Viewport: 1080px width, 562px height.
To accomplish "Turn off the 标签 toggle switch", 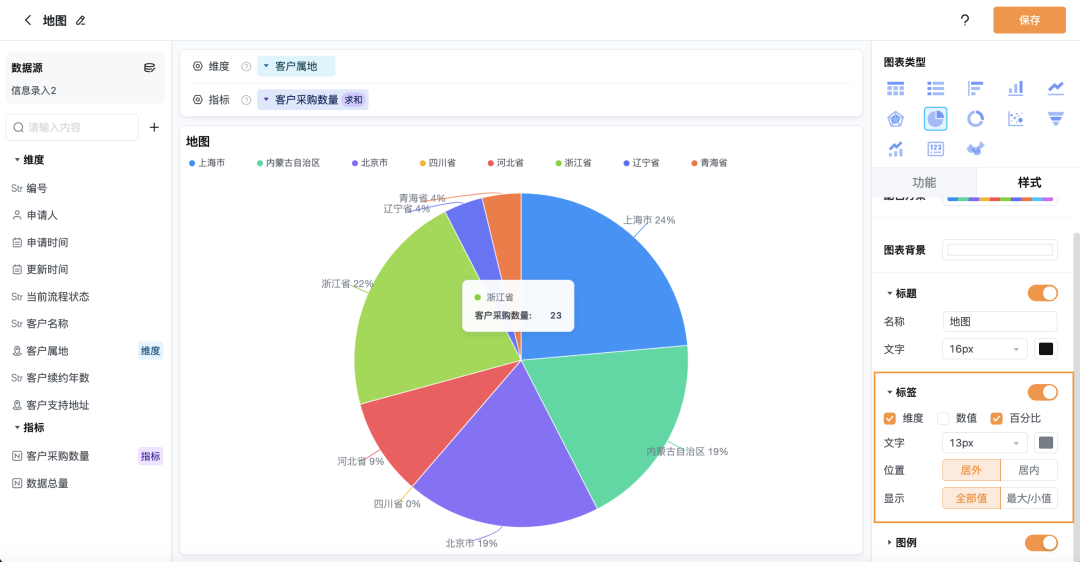I will [1042, 392].
